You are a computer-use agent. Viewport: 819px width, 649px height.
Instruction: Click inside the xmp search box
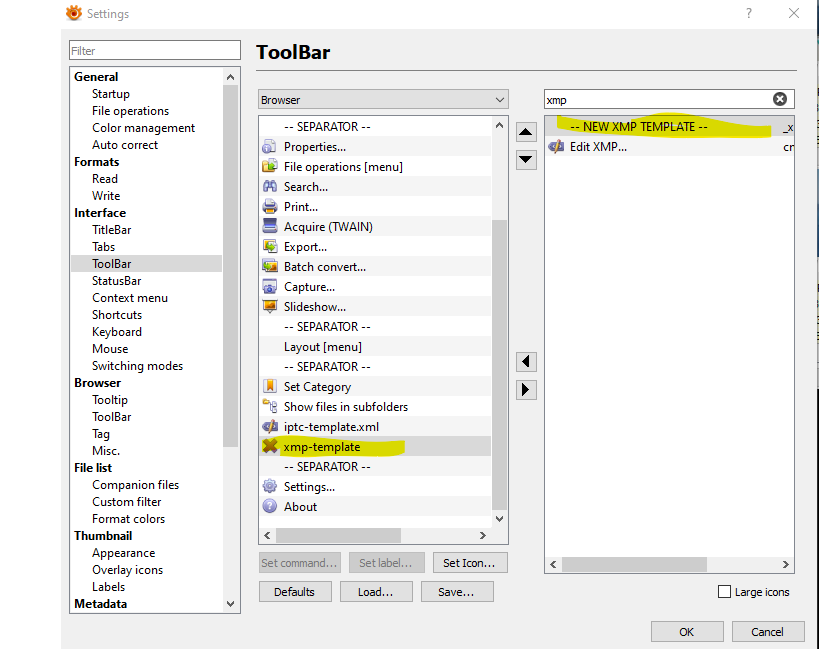click(658, 100)
